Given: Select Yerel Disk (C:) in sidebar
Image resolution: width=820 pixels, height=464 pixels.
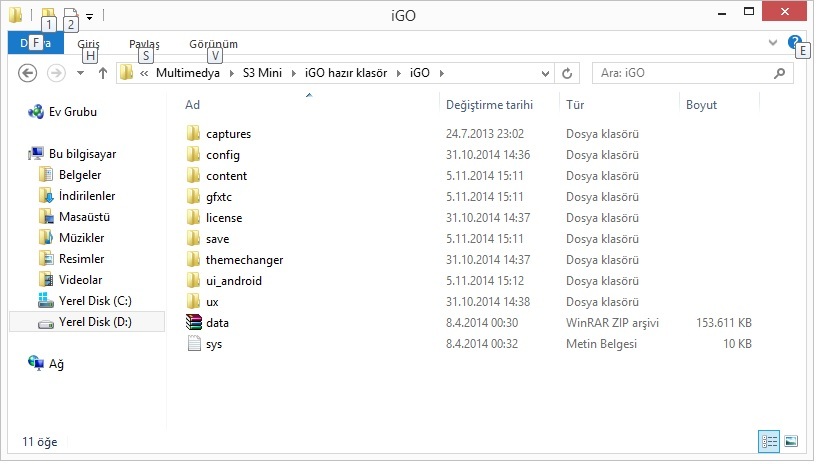Looking at the screenshot, I should pyautogui.click(x=94, y=301).
